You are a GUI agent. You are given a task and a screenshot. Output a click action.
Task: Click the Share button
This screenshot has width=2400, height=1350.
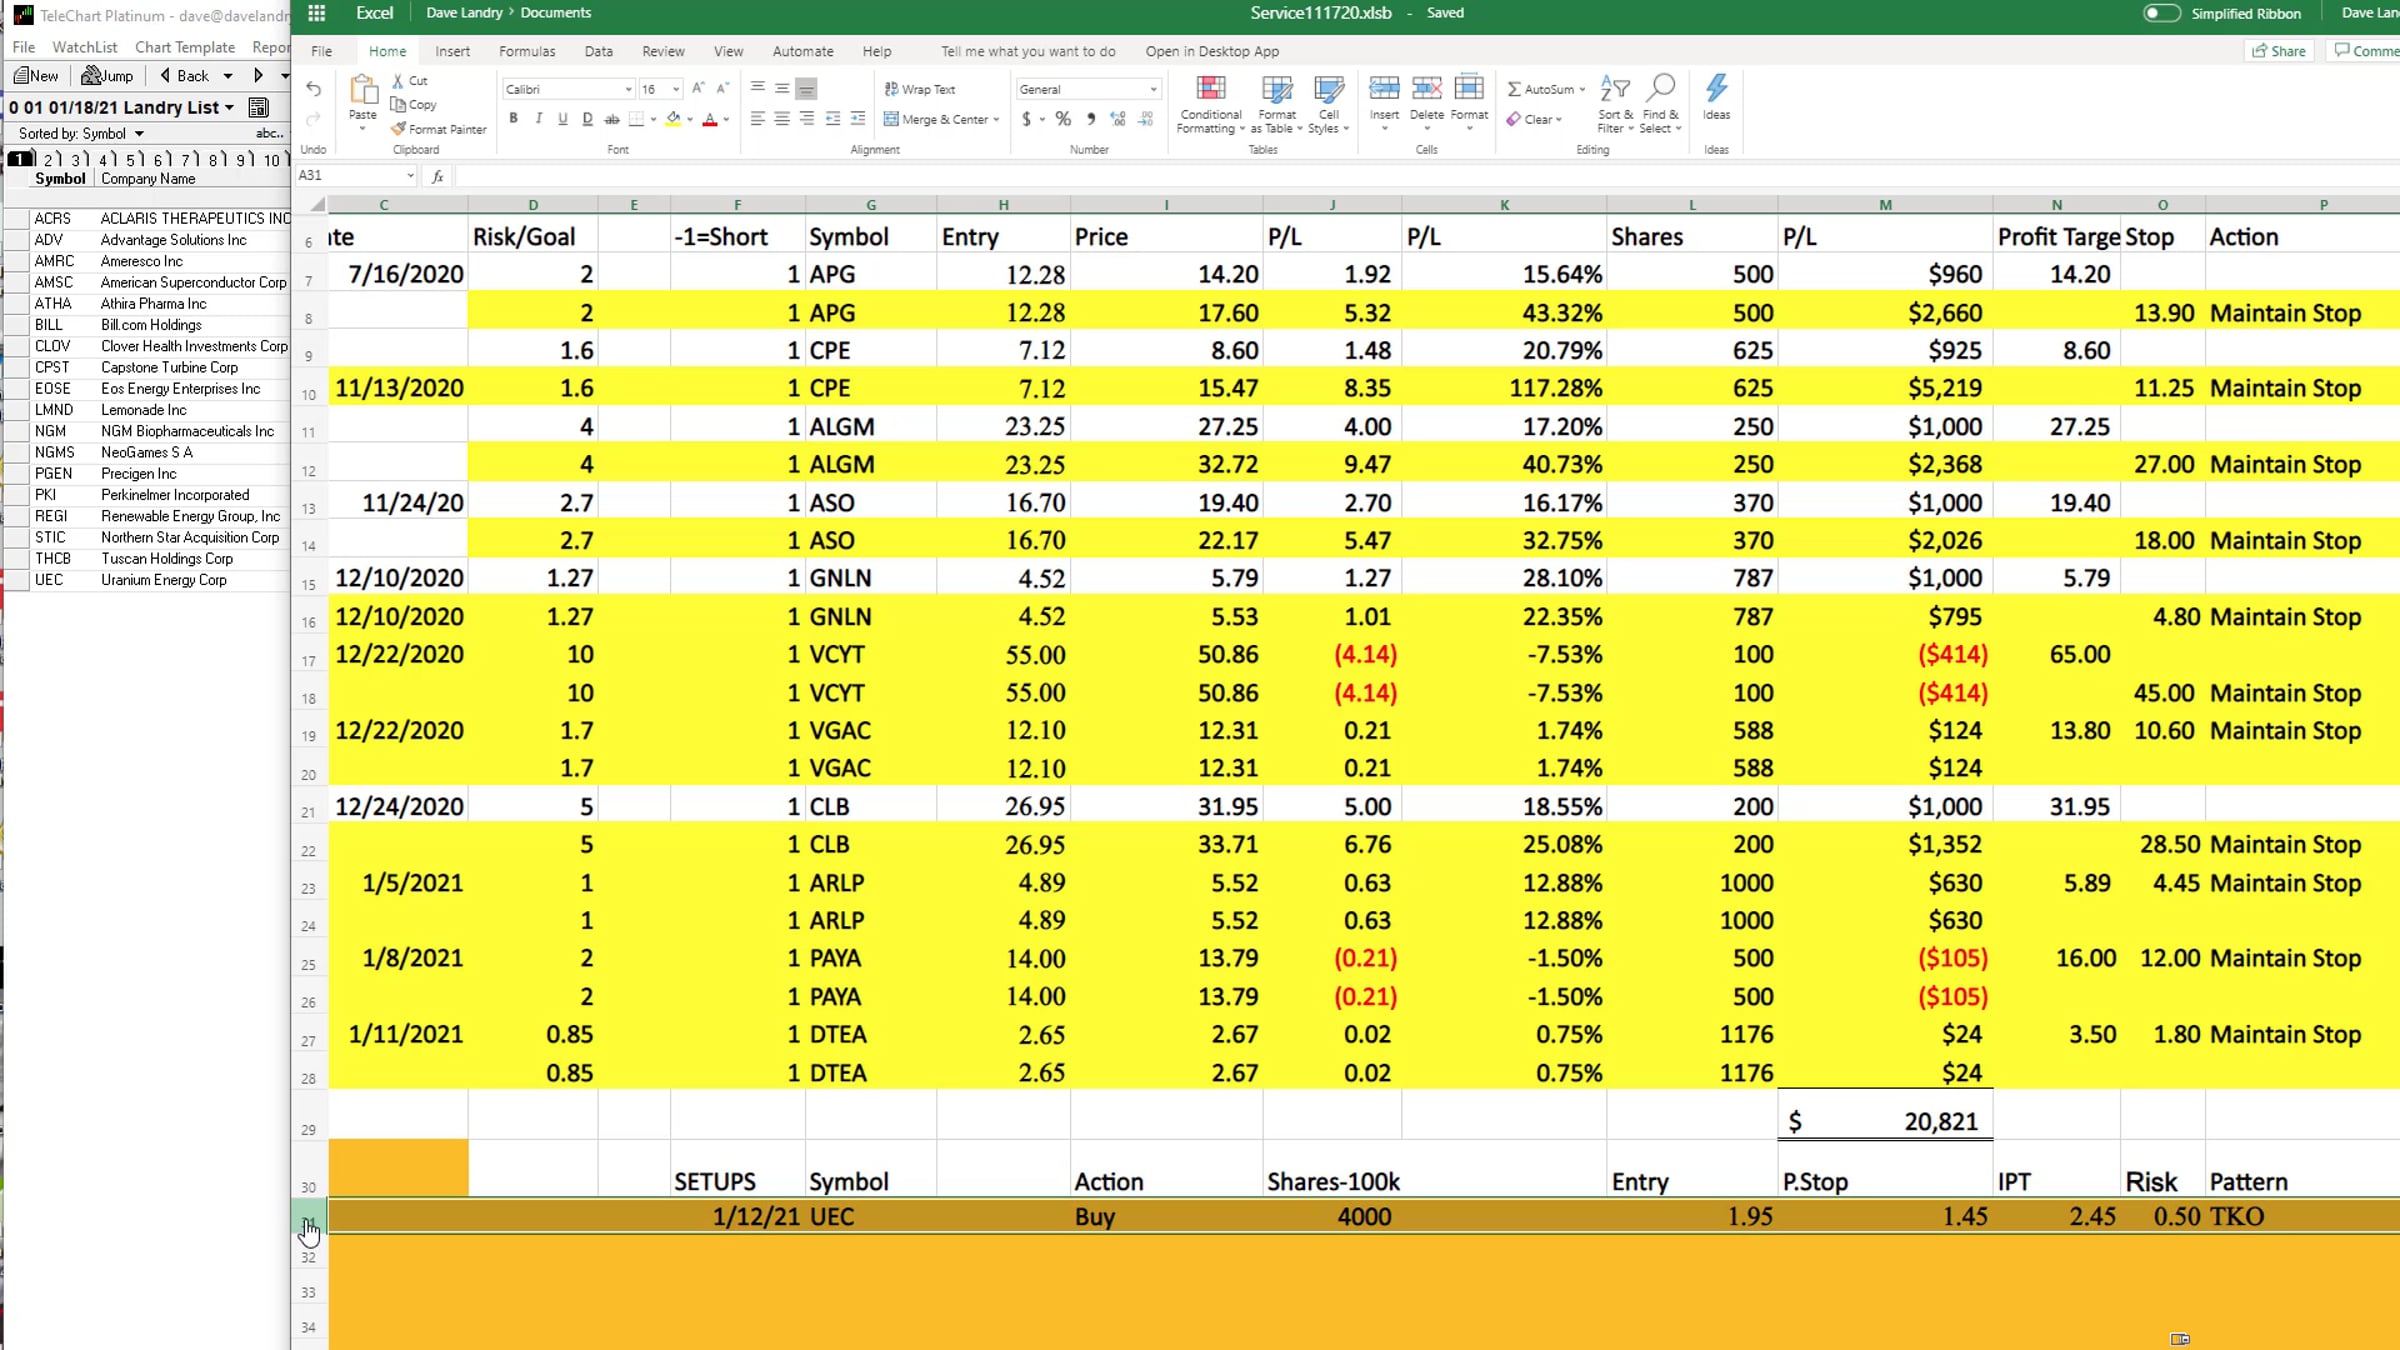2279,51
